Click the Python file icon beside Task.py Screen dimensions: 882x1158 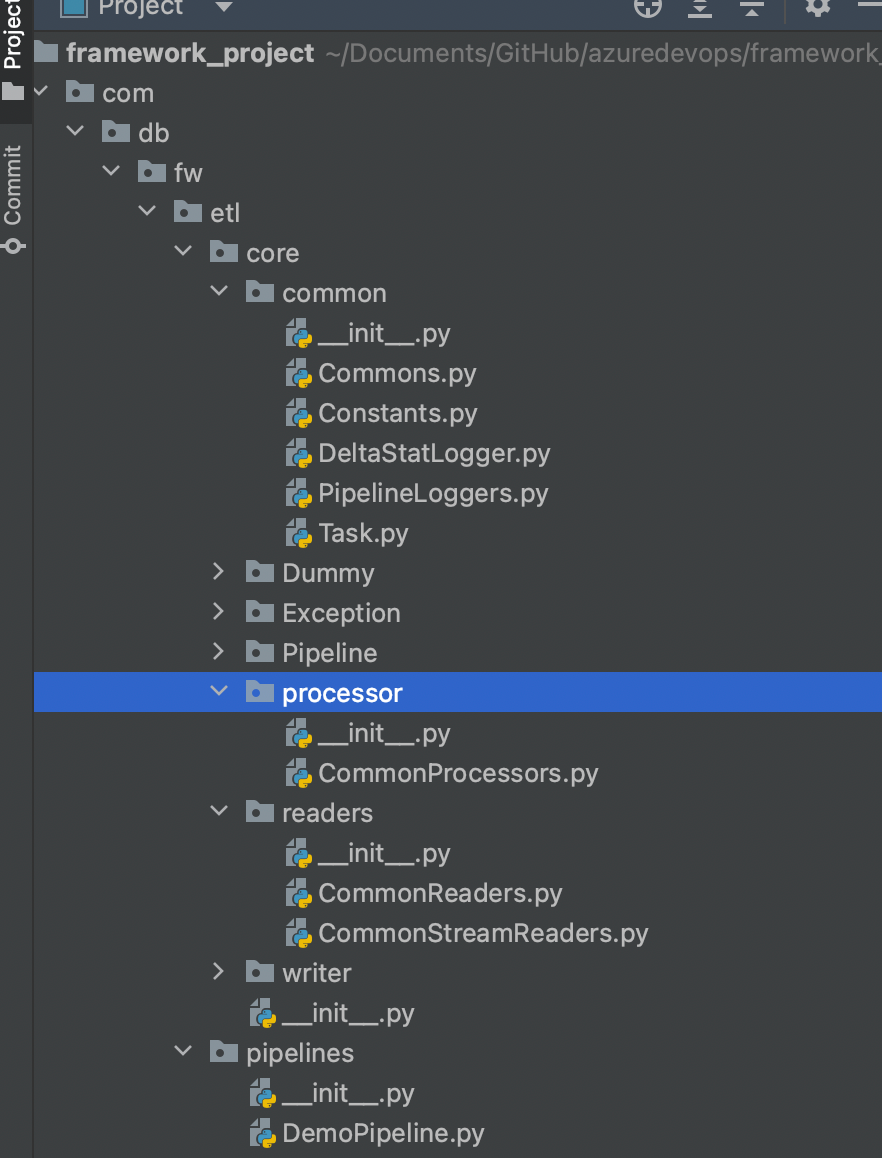(x=297, y=533)
